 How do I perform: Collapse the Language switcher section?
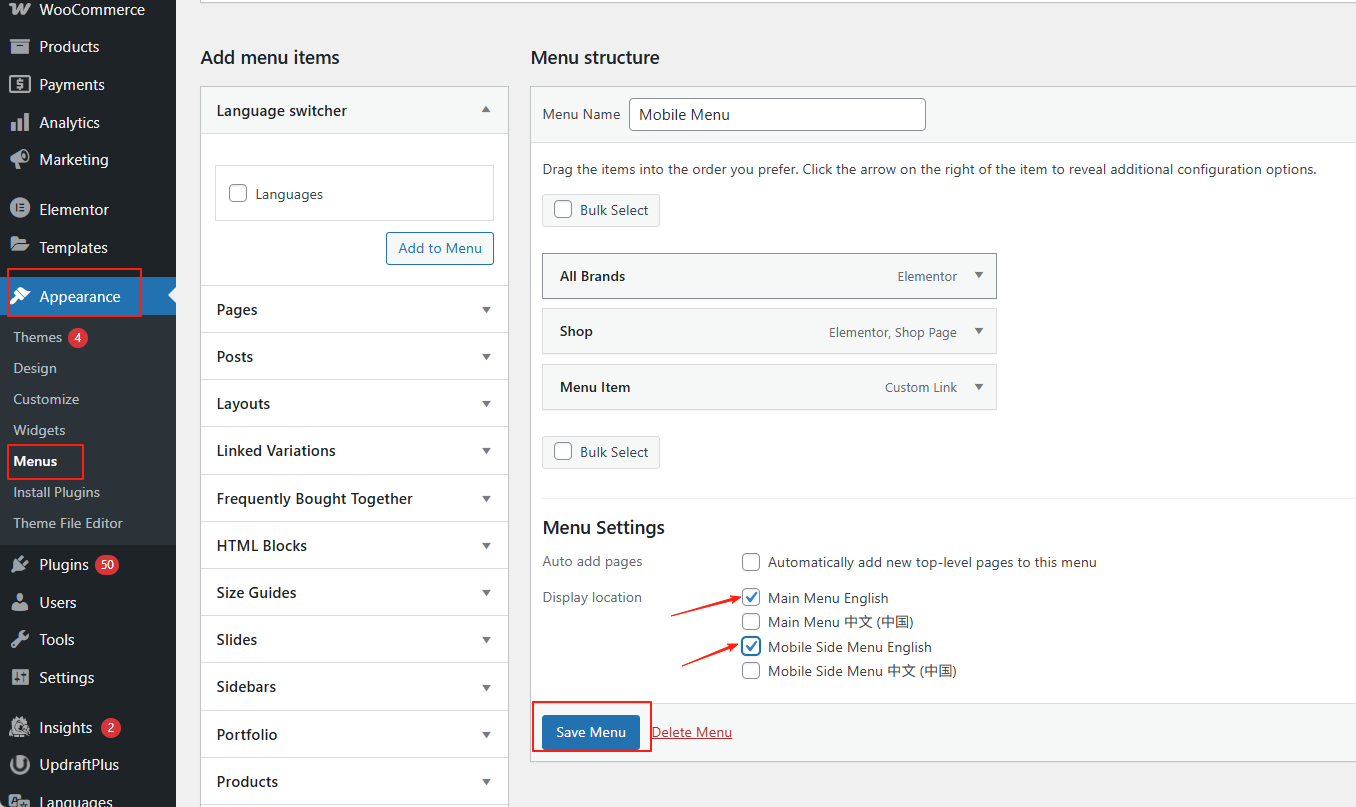pos(486,110)
